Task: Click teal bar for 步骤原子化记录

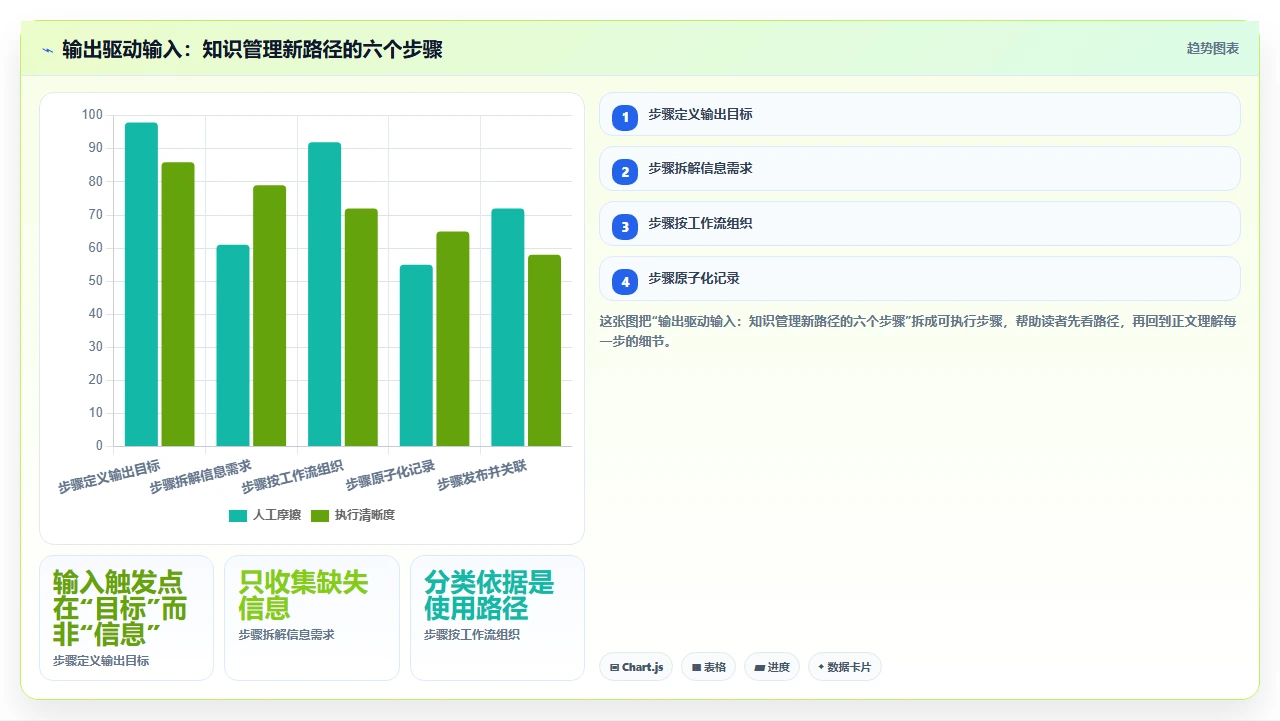Action: [x=416, y=355]
